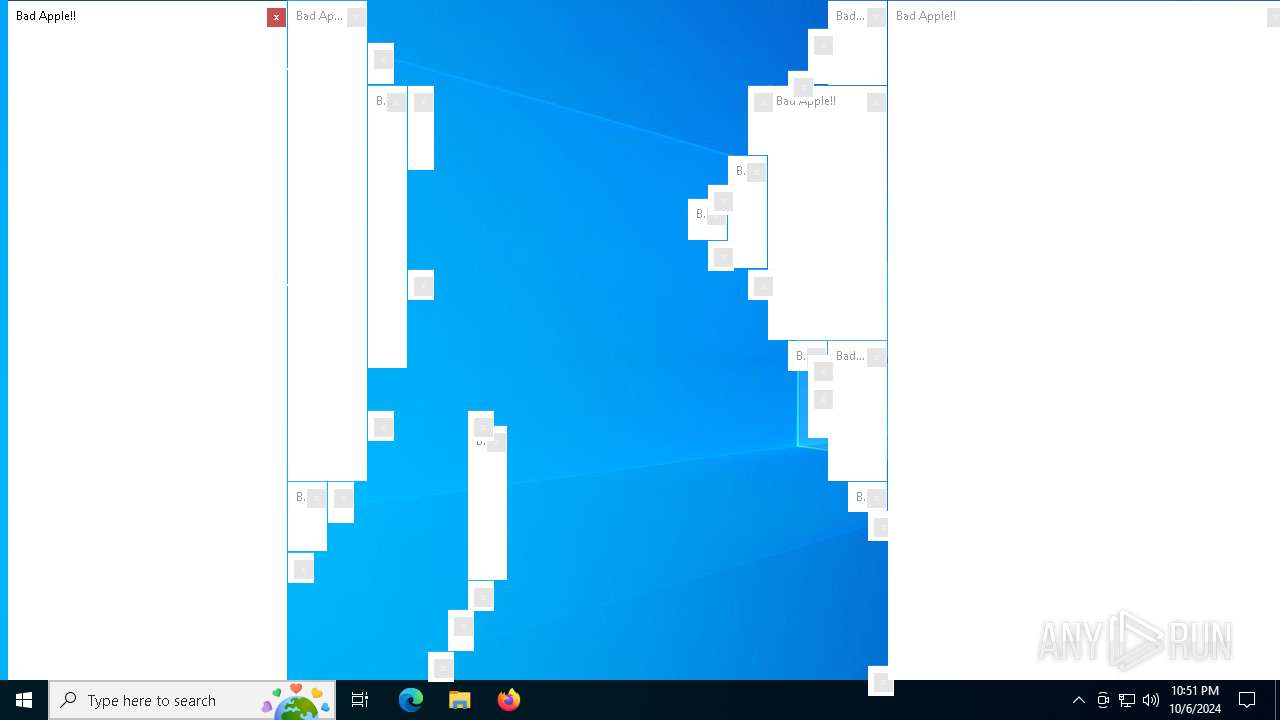Open the clock showing 10:51 PM
Viewport: 1280px width, 720px height.
coord(1195,700)
